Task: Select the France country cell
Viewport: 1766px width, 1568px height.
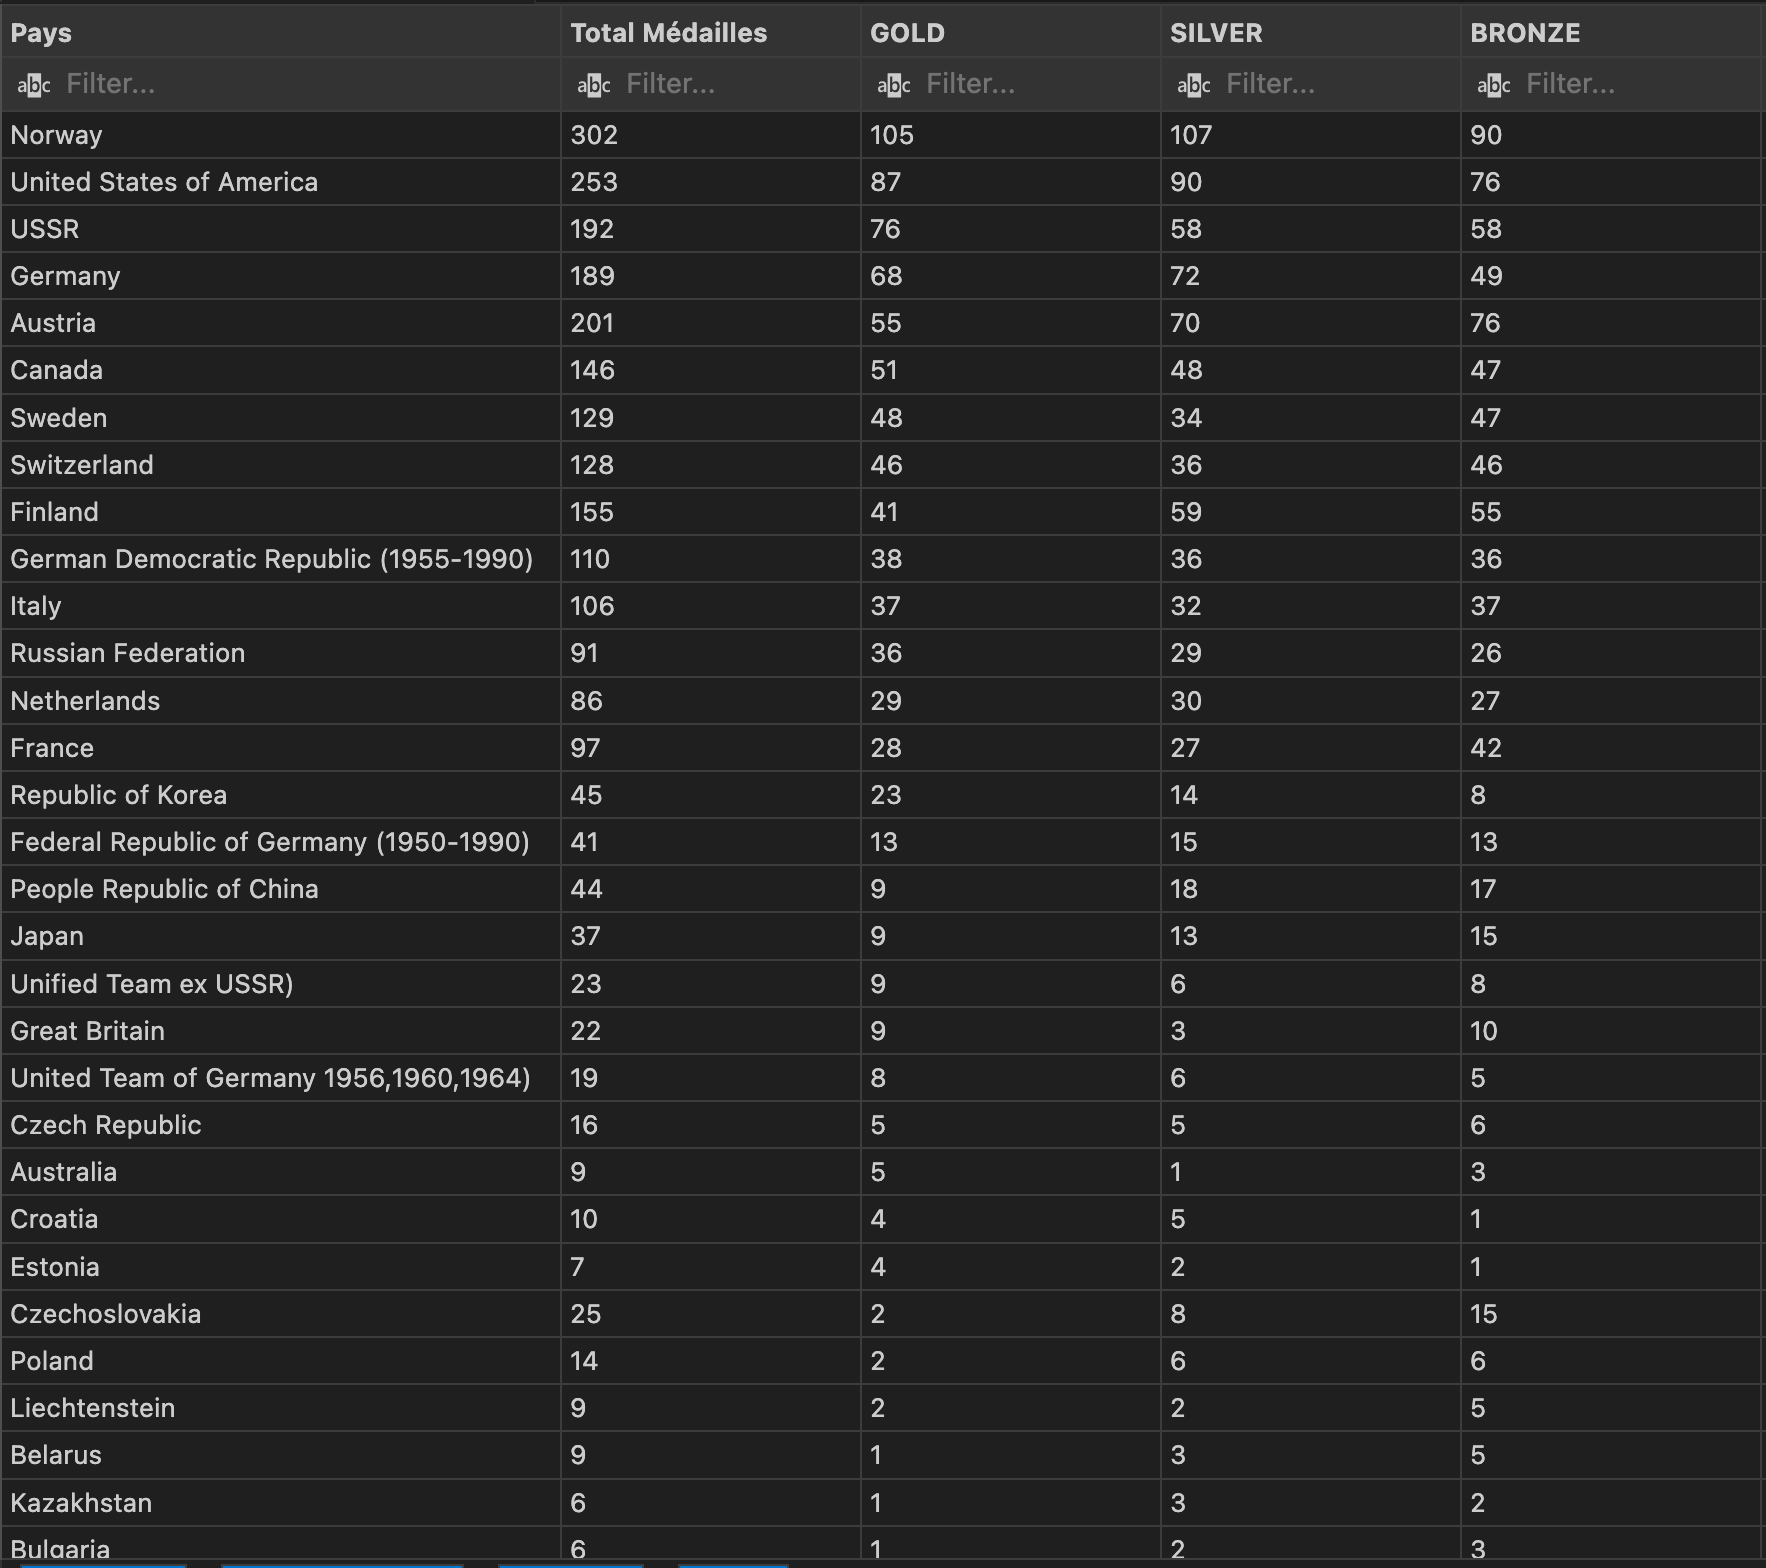Action: pos(280,748)
